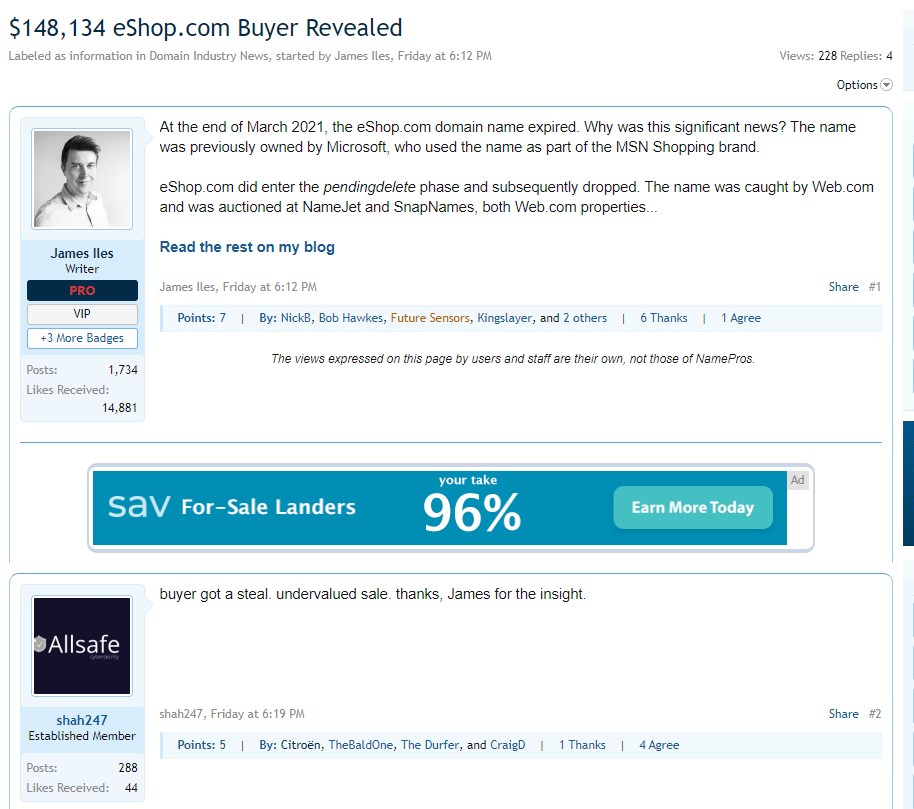Open thread starter James Iles link in header
The width and height of the screenshot is (914, 809).
coord(362,56)
